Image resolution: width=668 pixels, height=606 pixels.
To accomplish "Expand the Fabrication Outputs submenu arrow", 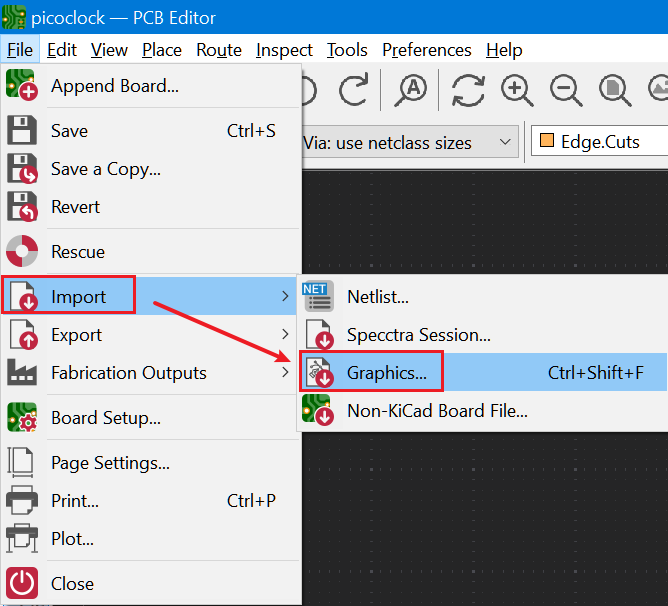I will (x=285, y=372).
